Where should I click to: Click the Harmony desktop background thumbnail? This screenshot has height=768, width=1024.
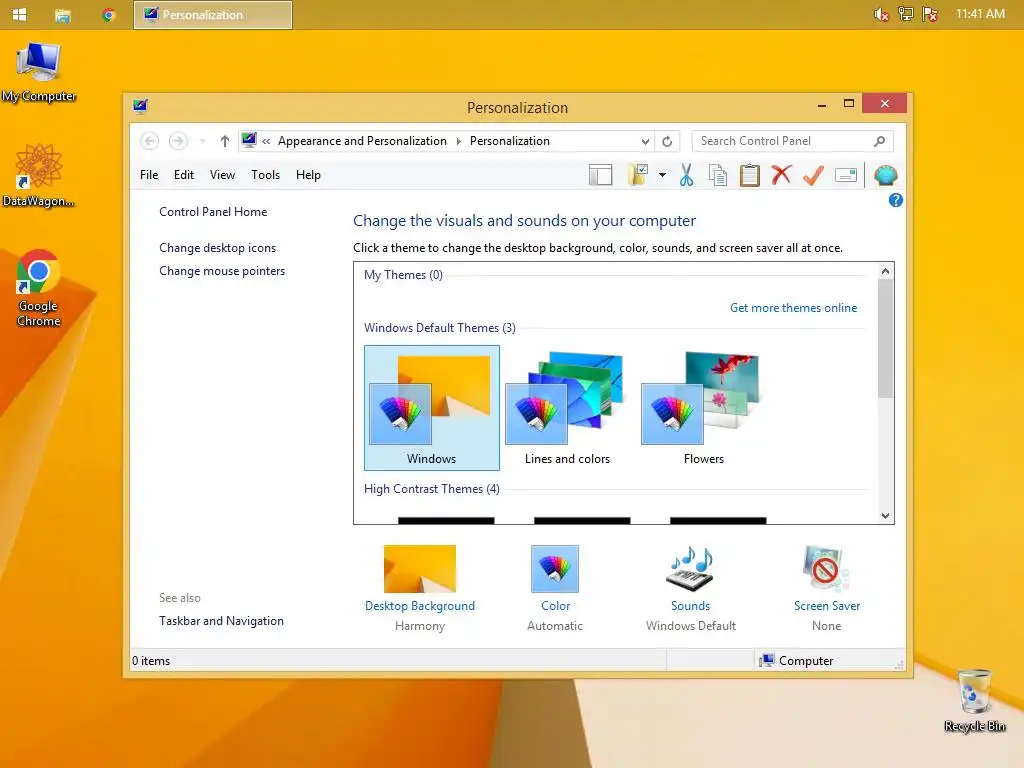(420, 569)
